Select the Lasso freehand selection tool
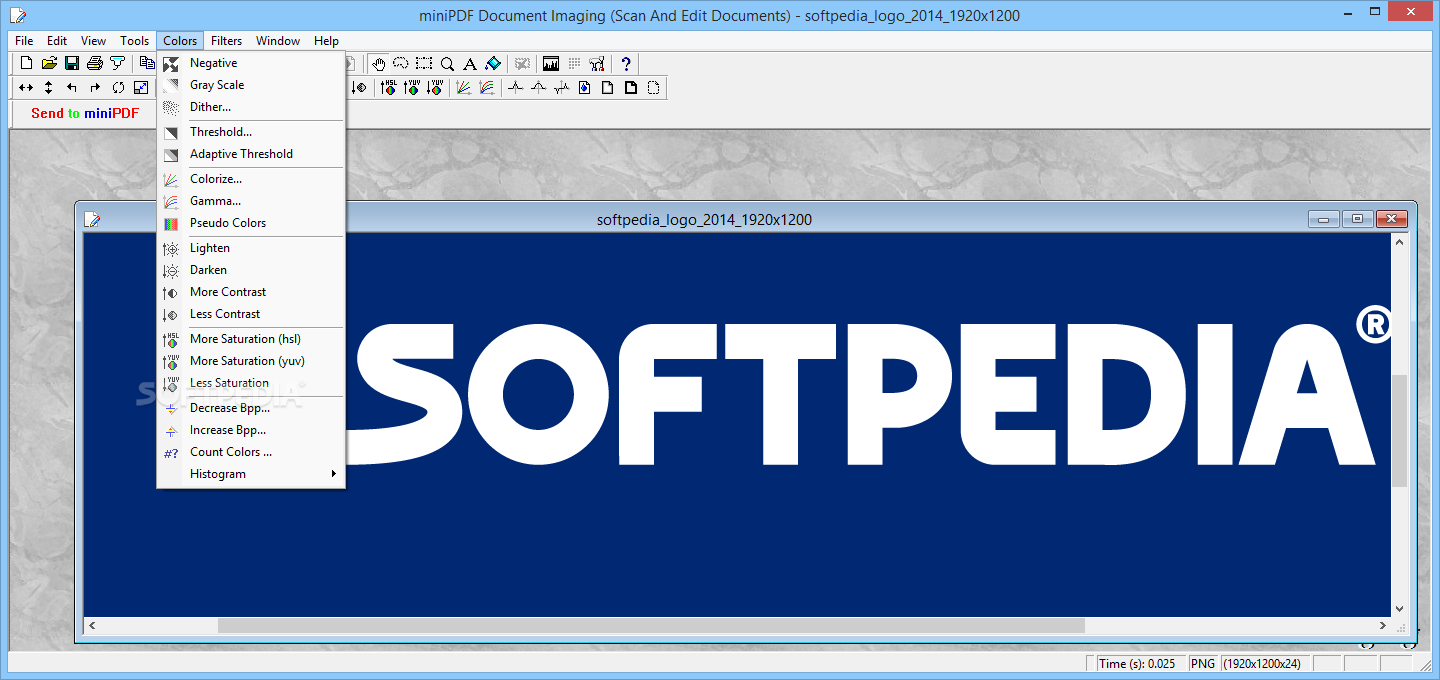The image size is (1440, 680). [x=401, y=63]
